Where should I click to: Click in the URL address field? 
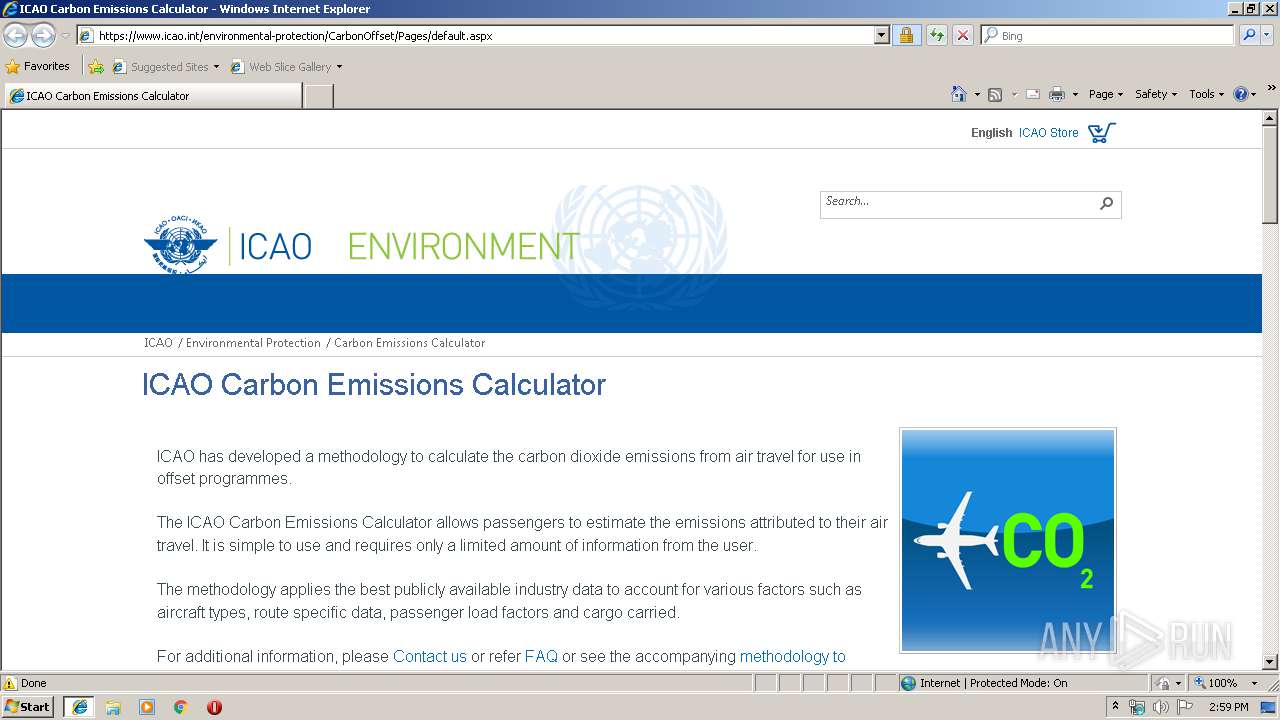(x=484, y=36)
